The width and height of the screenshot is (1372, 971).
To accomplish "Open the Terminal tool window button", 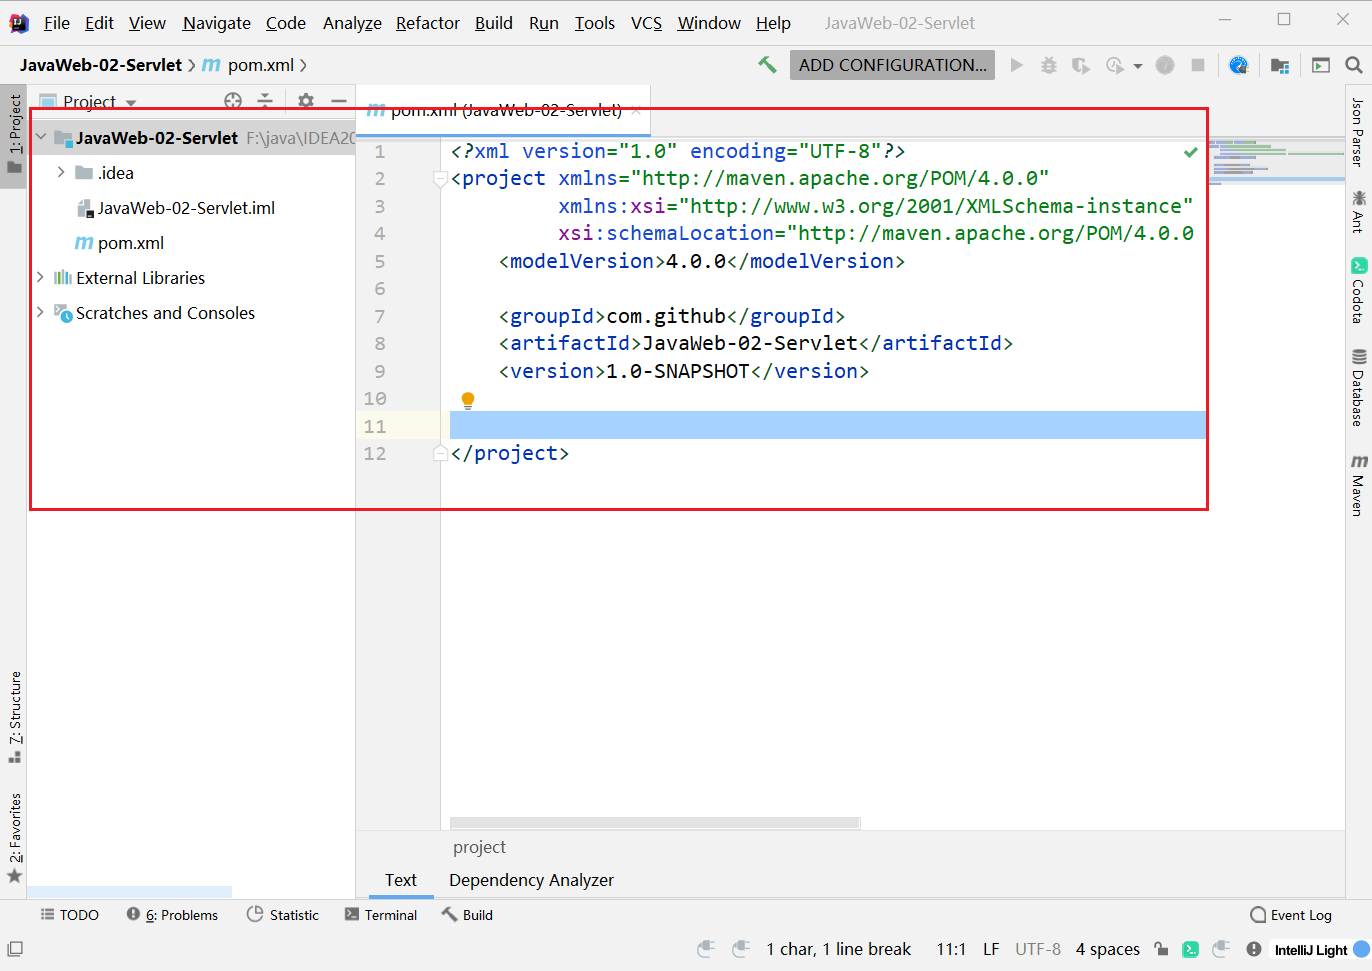I will (x=381, y=915).
